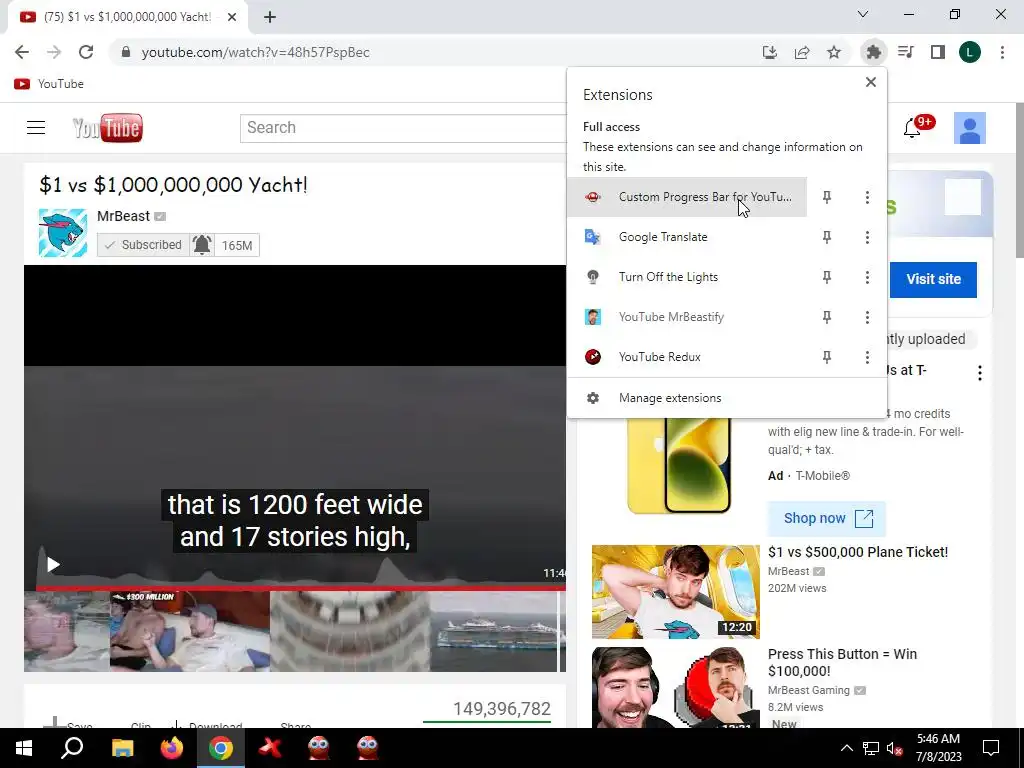The image size is (1024, 768).
Task: Open Turn Off the Lights extension
Action: 687,277
